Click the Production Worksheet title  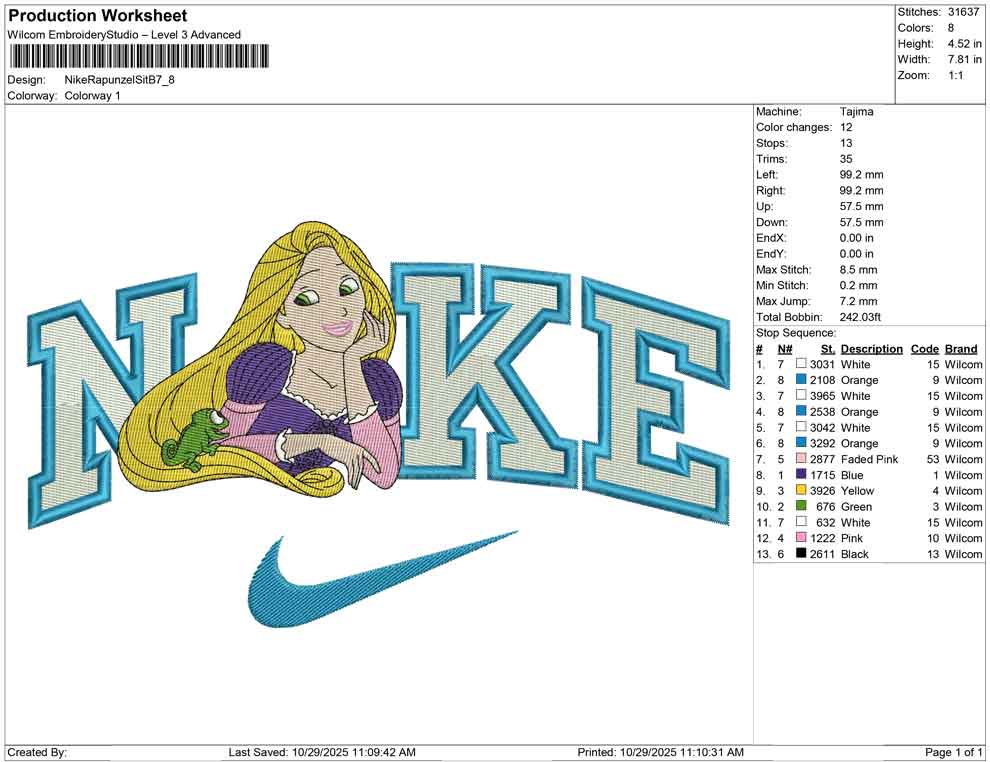pyautogui.click(x=96, y=15)
